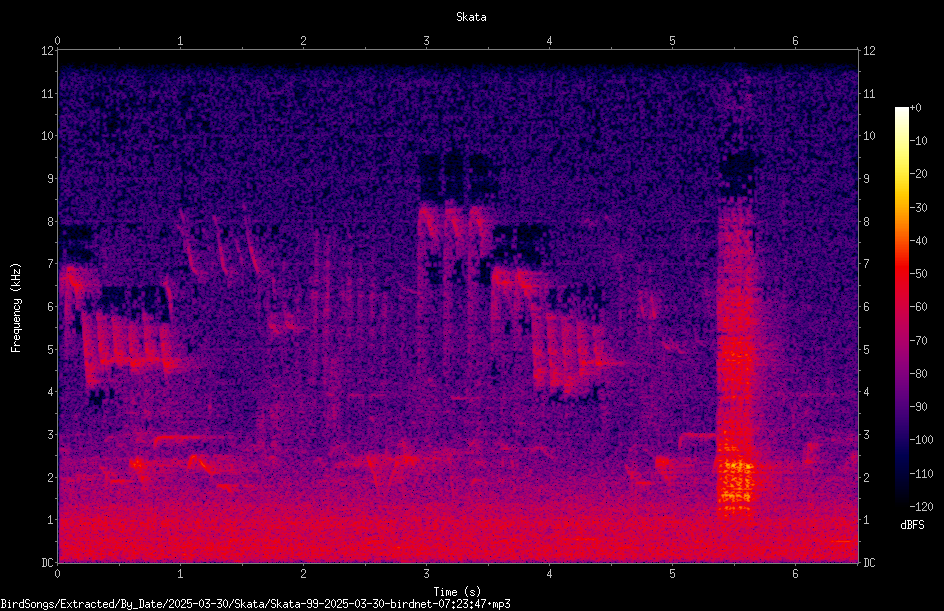This screenshot has height=611, width=944.
Task: Click the "5" tick on the left frequency axis
Action: (x=51, y=349)
